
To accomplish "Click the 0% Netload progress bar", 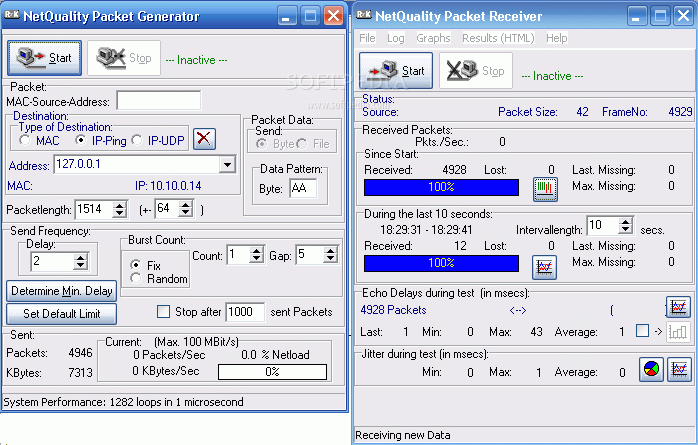I will 272,372.
